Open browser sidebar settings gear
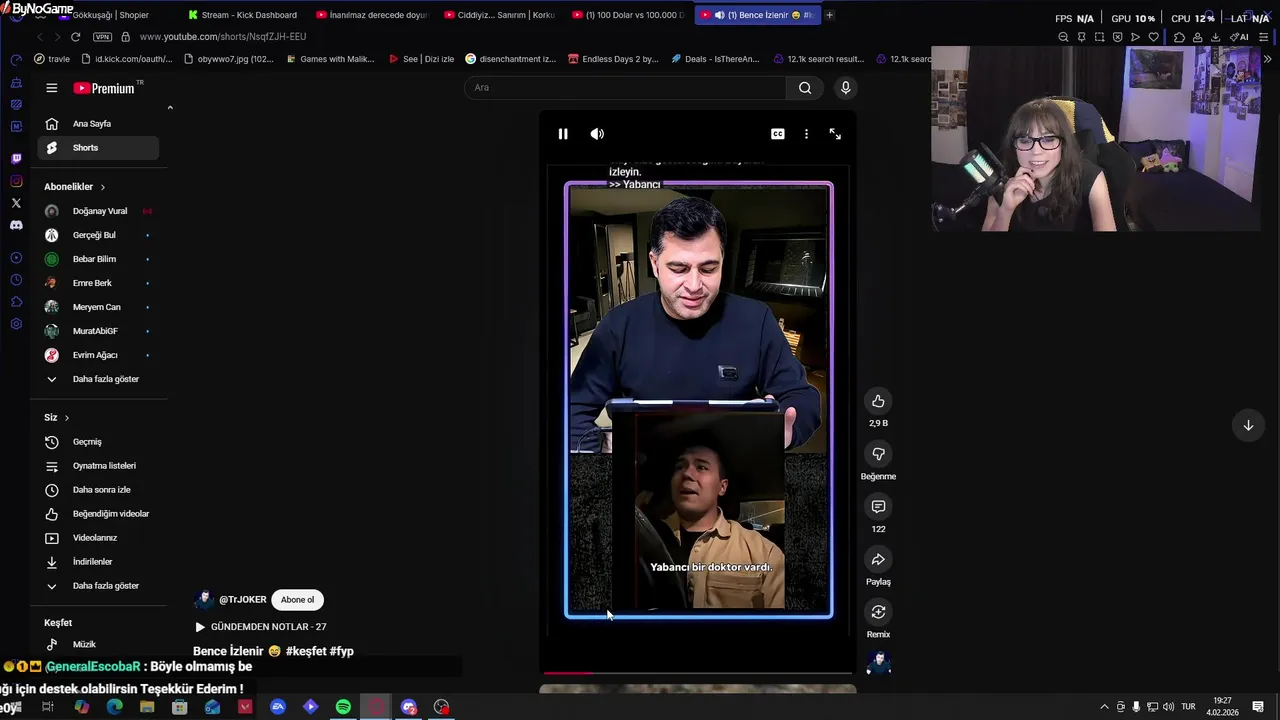The image size is (1280, 720). (16, 324)
